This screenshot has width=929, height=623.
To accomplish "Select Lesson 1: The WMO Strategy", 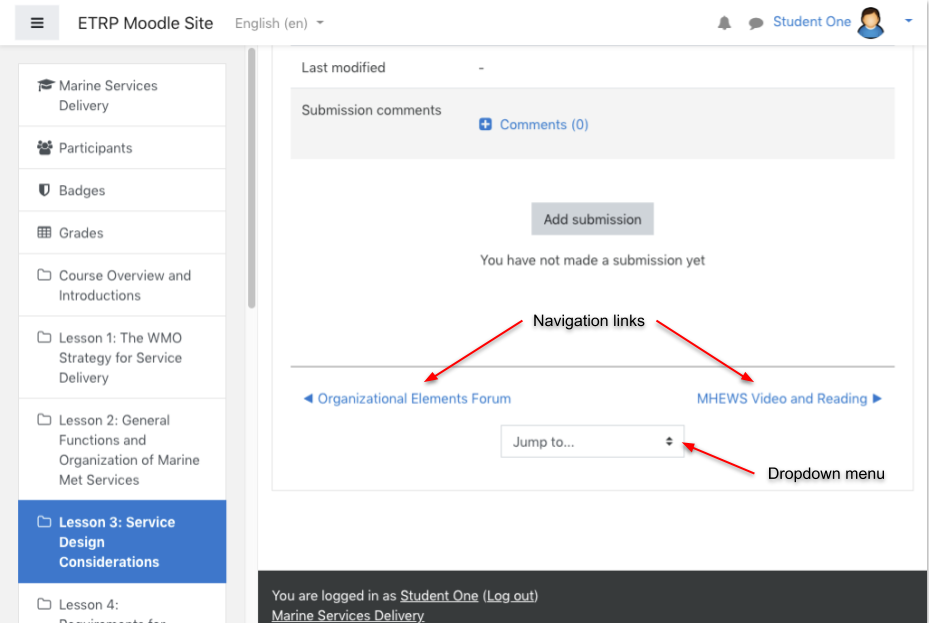I will tap(122, 358).
